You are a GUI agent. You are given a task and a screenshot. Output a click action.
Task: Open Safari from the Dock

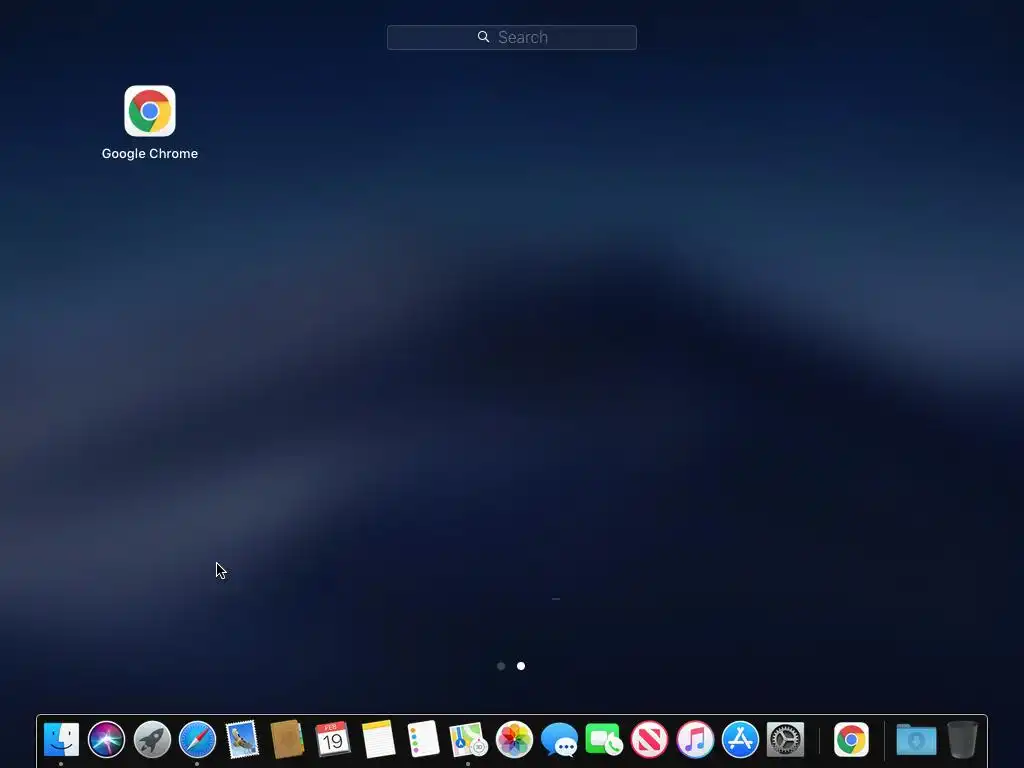click(x=197, y=740)
